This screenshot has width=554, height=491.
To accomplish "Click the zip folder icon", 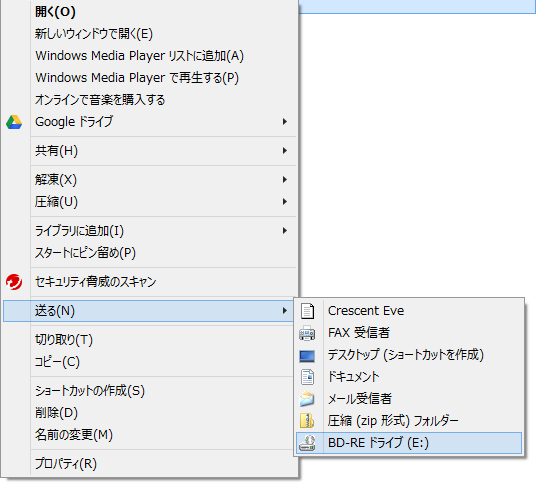I will click(x=307, y=421).
